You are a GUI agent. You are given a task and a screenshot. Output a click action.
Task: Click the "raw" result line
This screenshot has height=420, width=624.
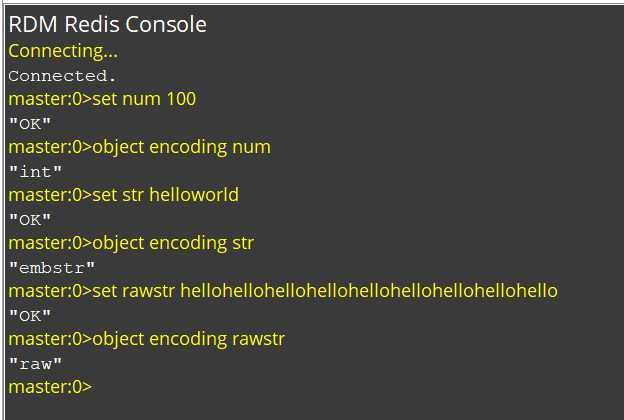35,363
